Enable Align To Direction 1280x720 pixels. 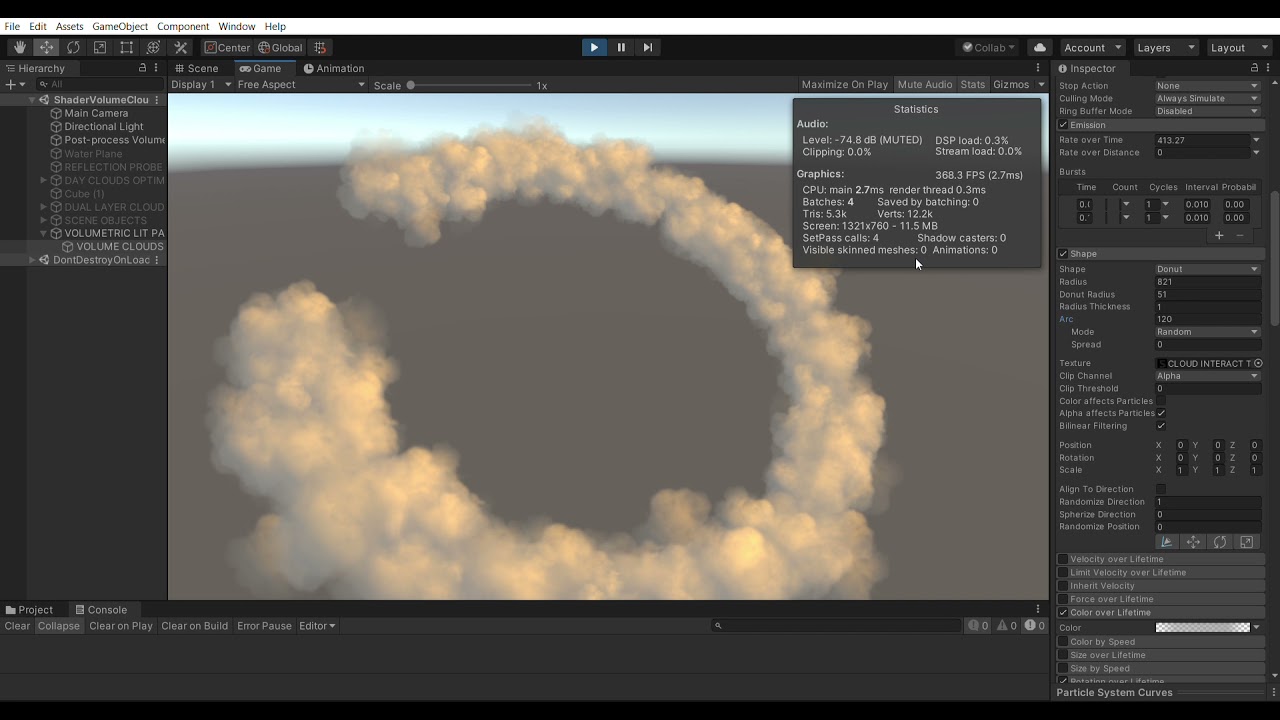[1161, 489]
